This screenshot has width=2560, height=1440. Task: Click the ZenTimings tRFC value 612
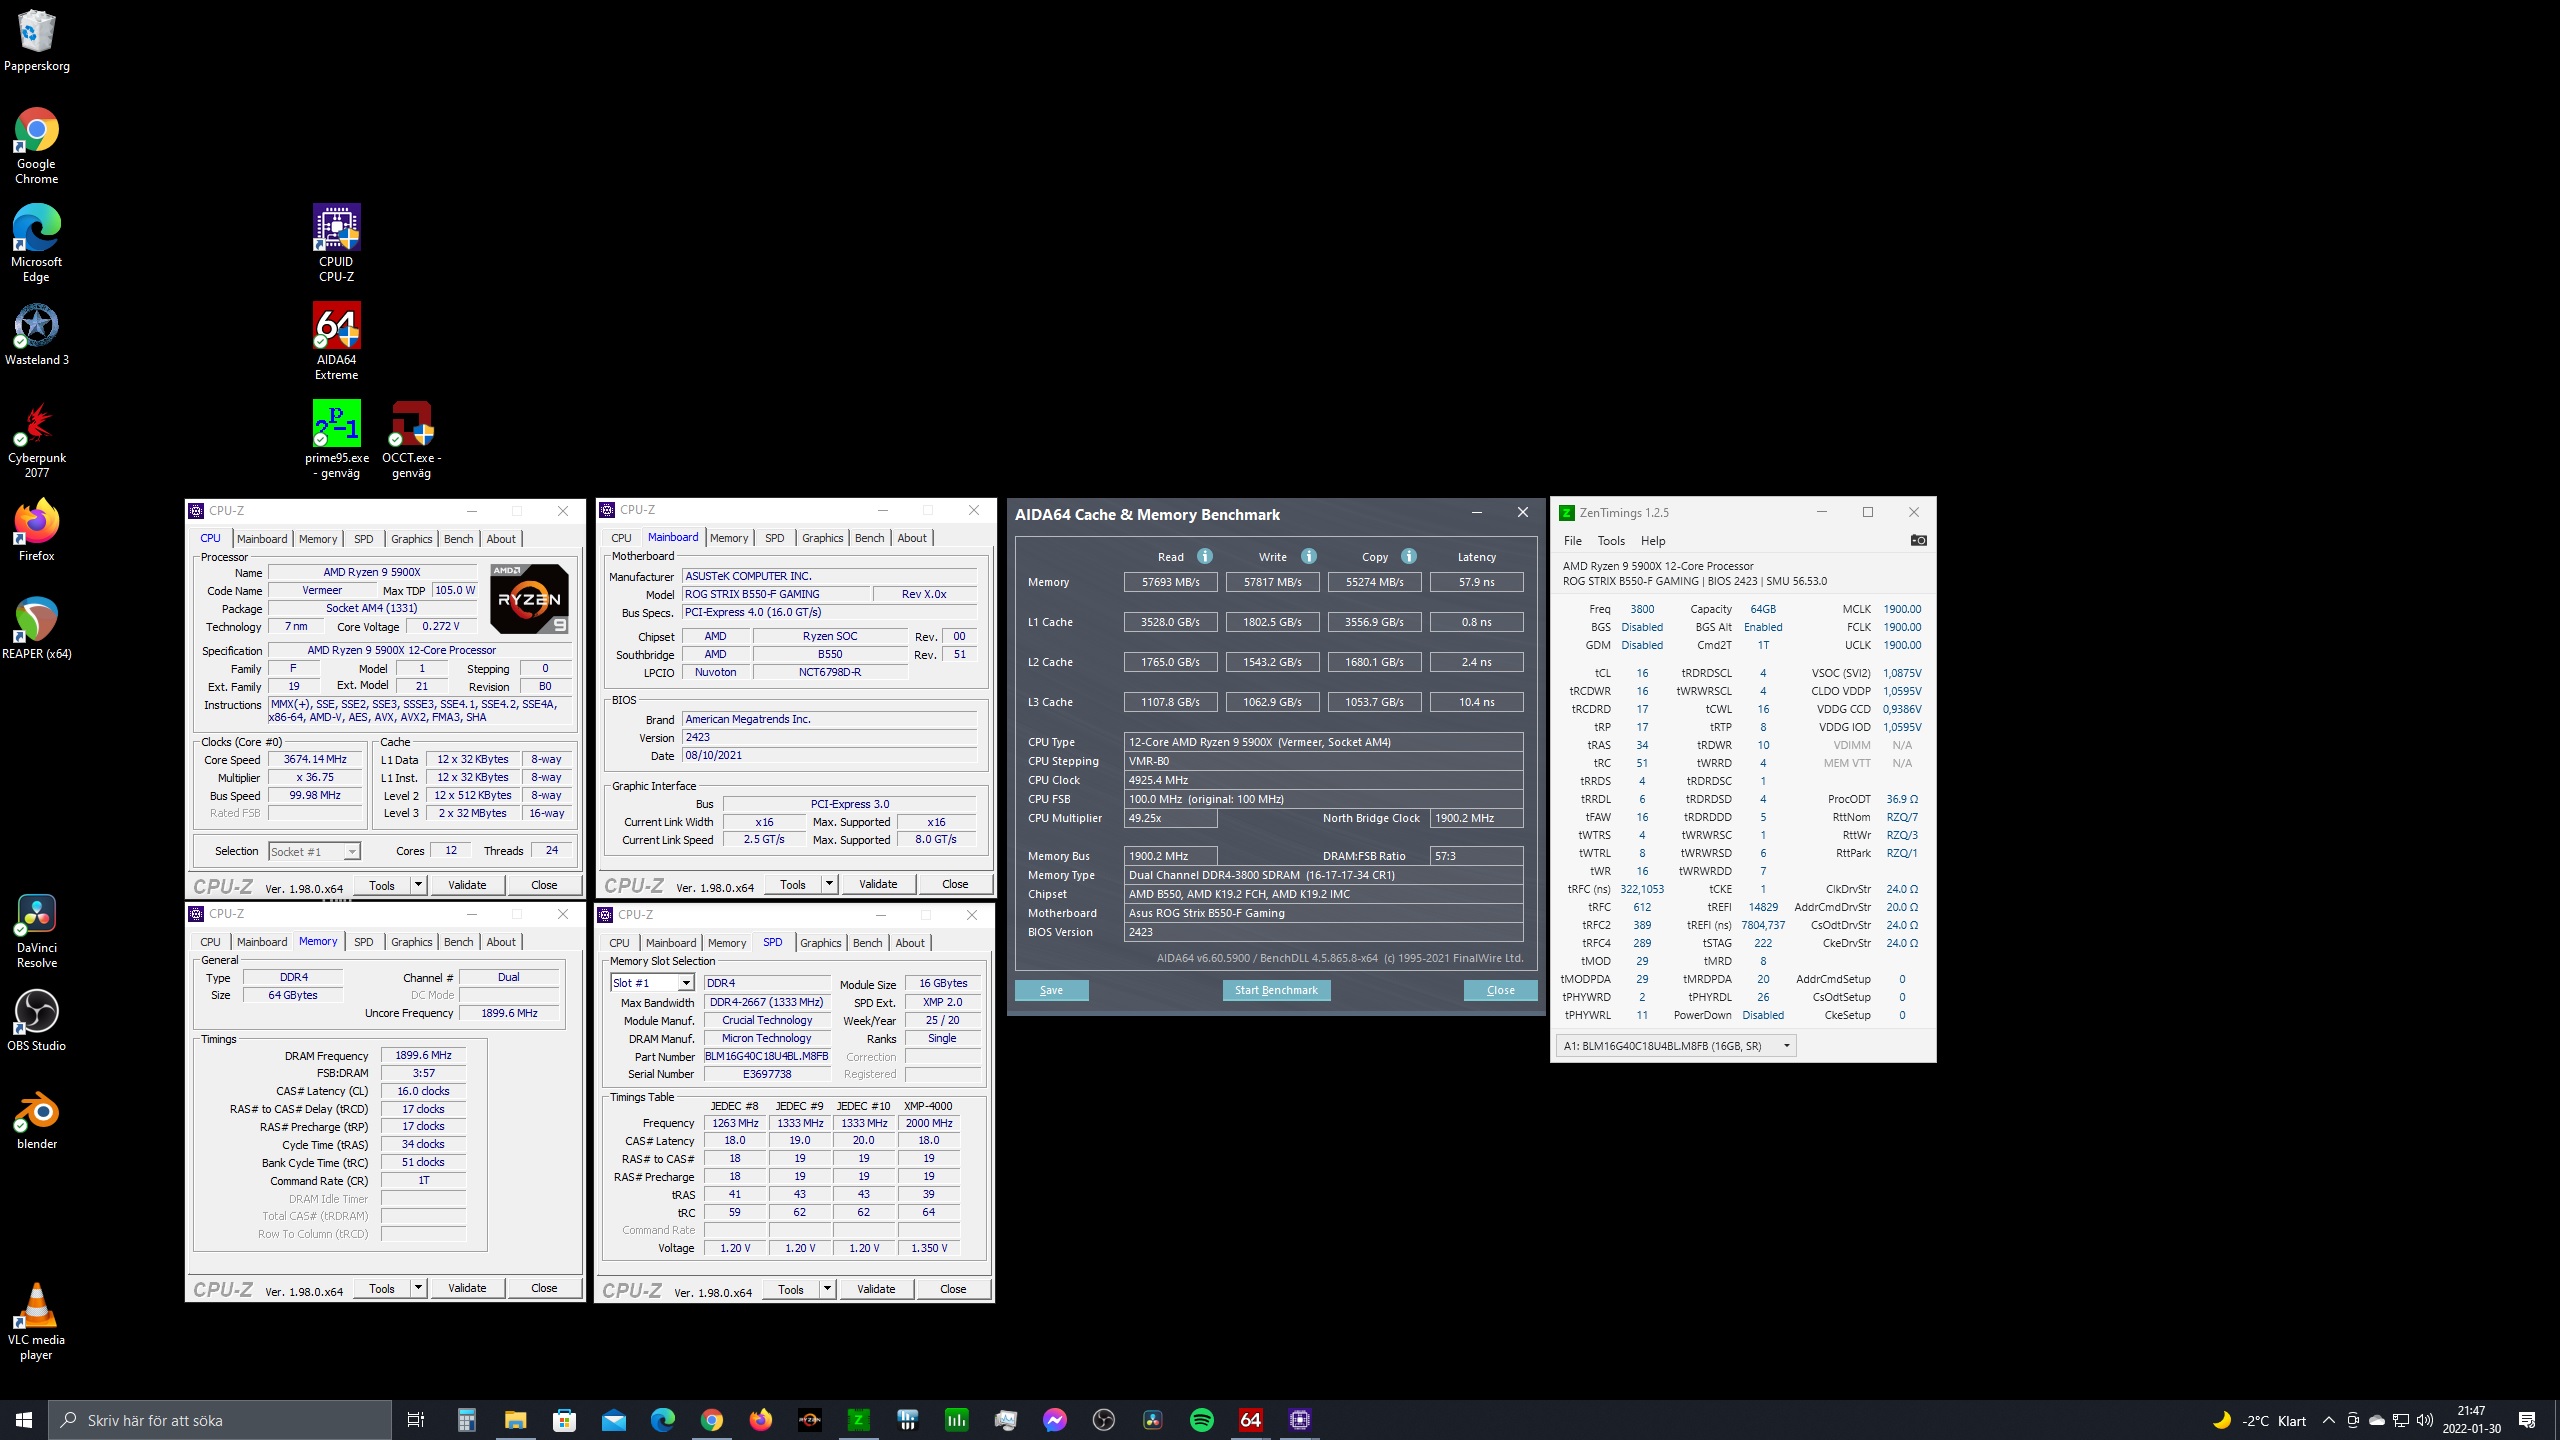tap(1642, 907)
